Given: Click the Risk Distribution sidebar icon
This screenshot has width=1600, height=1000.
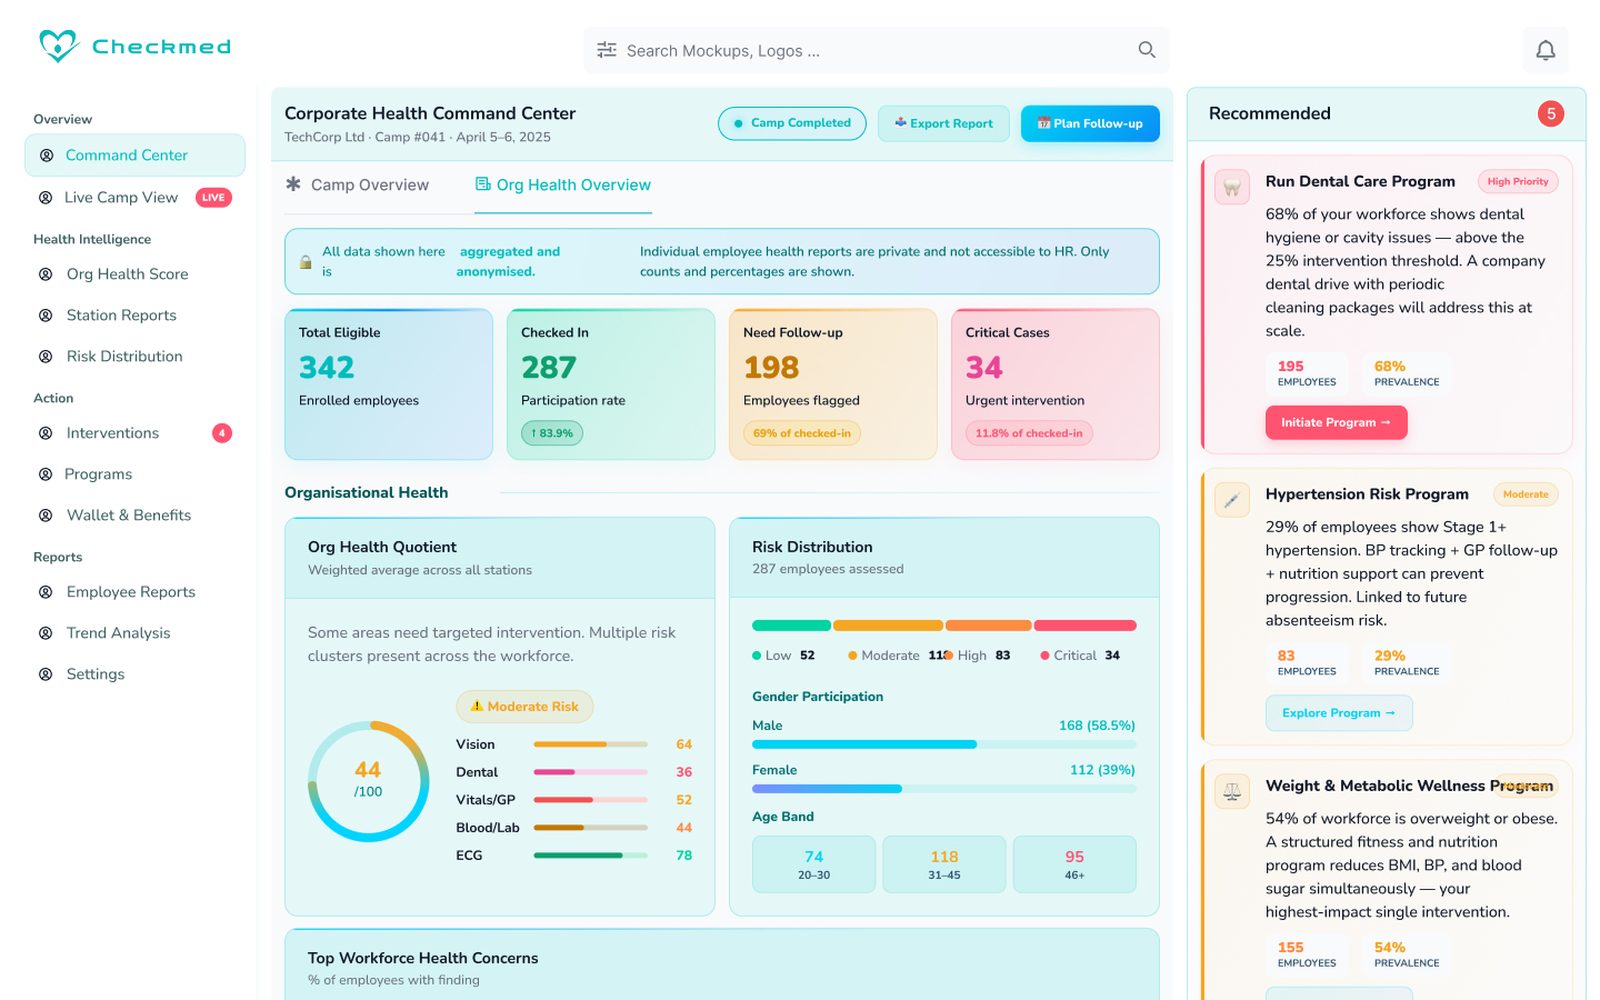Looking at the screenshot, I should tap(45, 356).
